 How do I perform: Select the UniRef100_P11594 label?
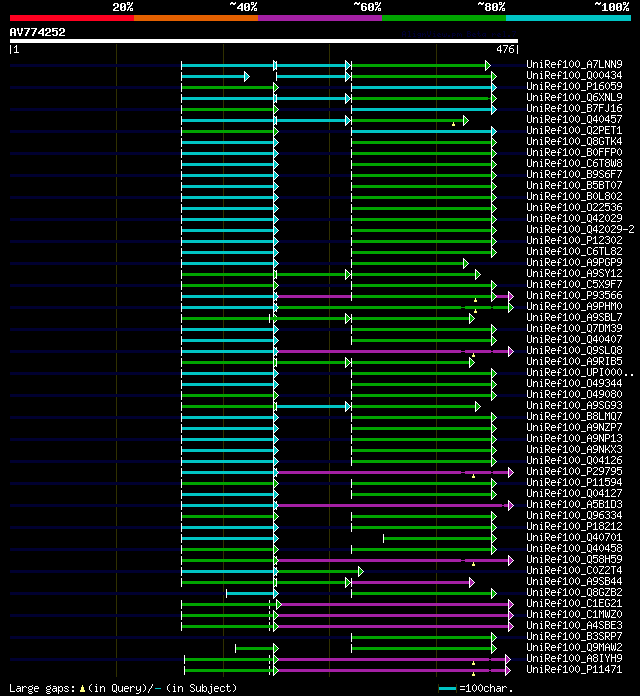point(574,482)
